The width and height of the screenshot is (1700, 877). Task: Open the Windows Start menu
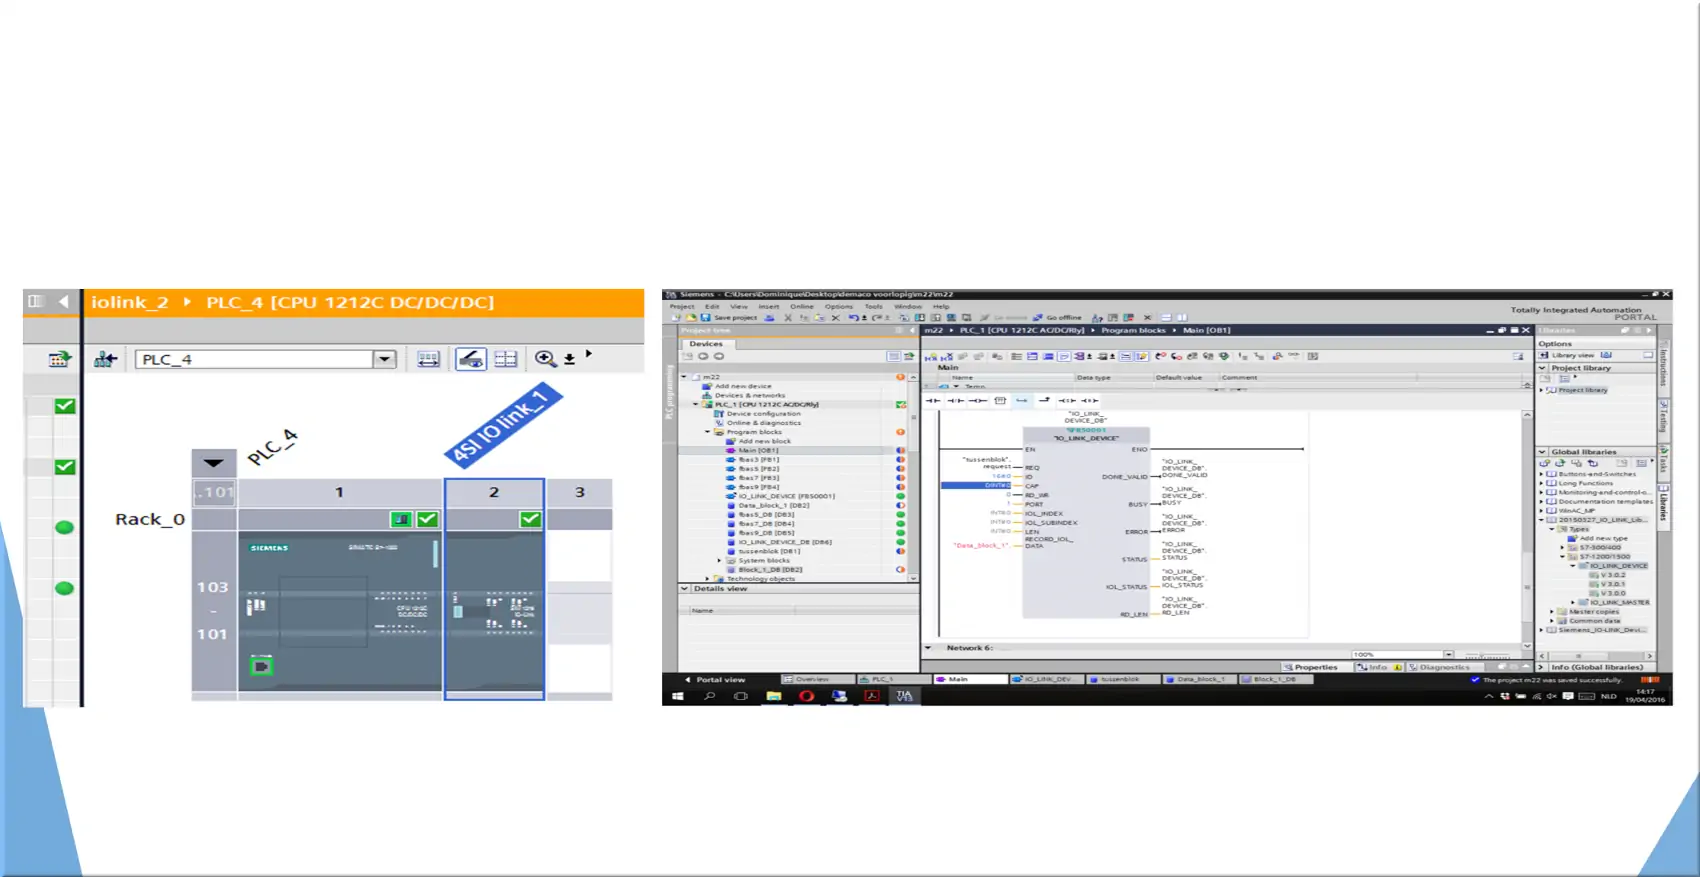point(678,696)
